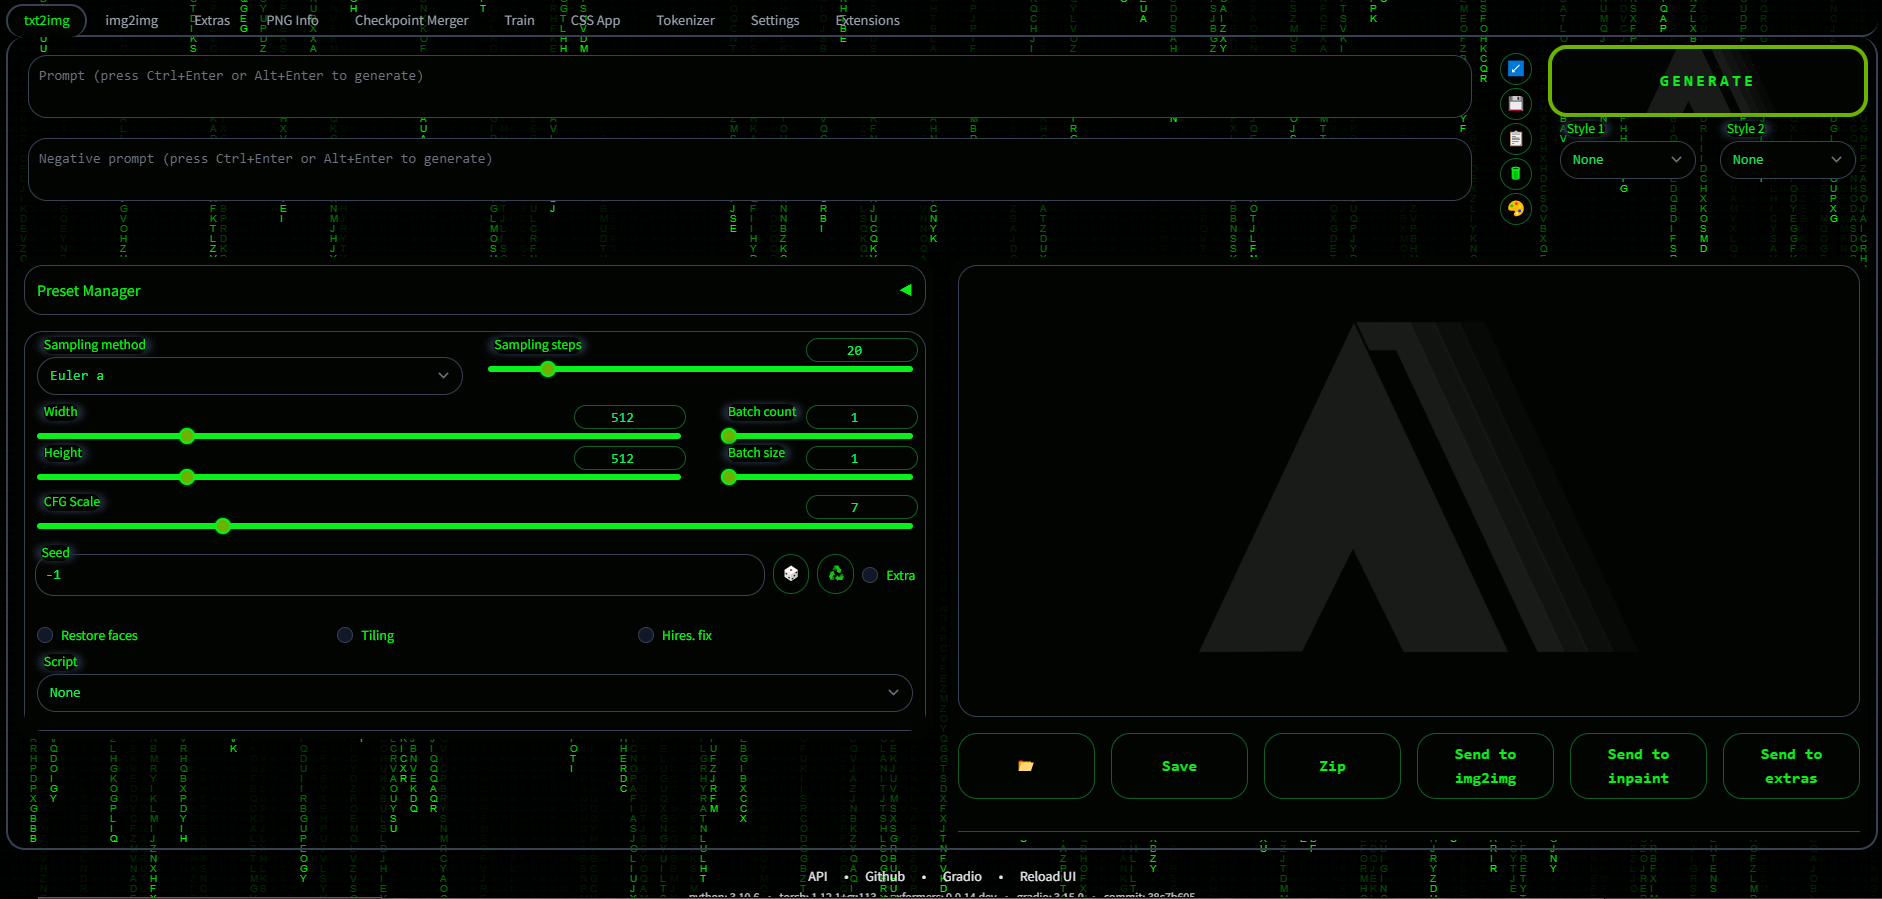The width and height of the screenshot is (1882, 899).
Task: Open the PNG Info tab
Action: pos(292,20)
